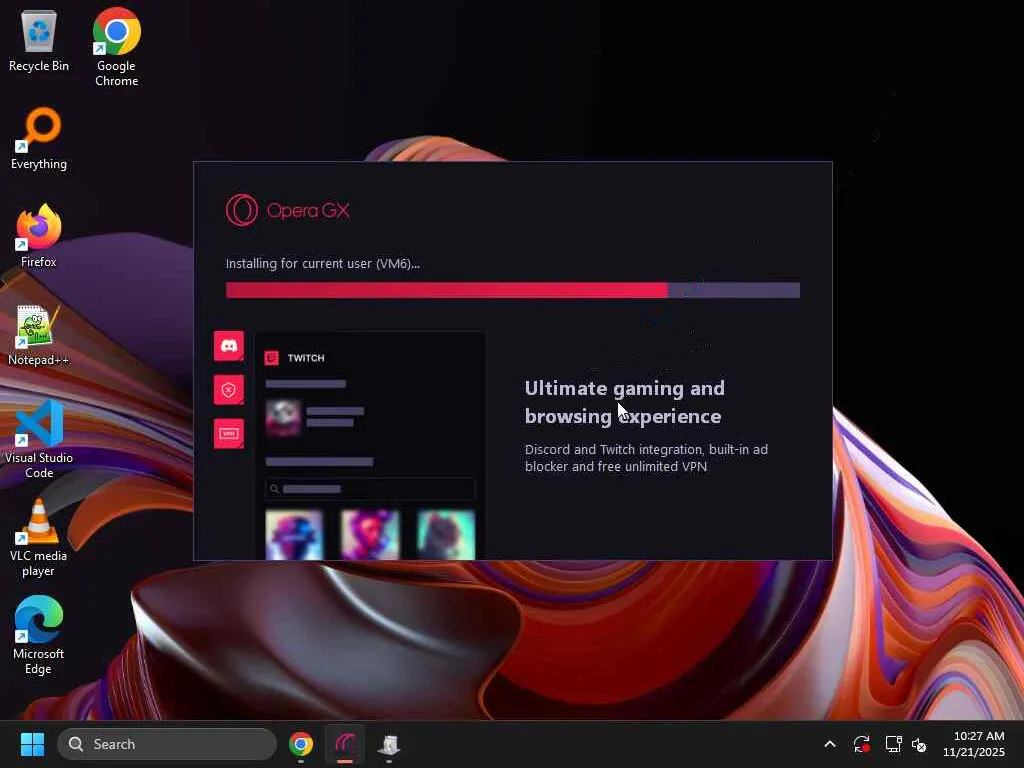Click the 'Ultimate gaming and browsing experience' heading
Viewport: 1024px width, 768px height.
624,402
